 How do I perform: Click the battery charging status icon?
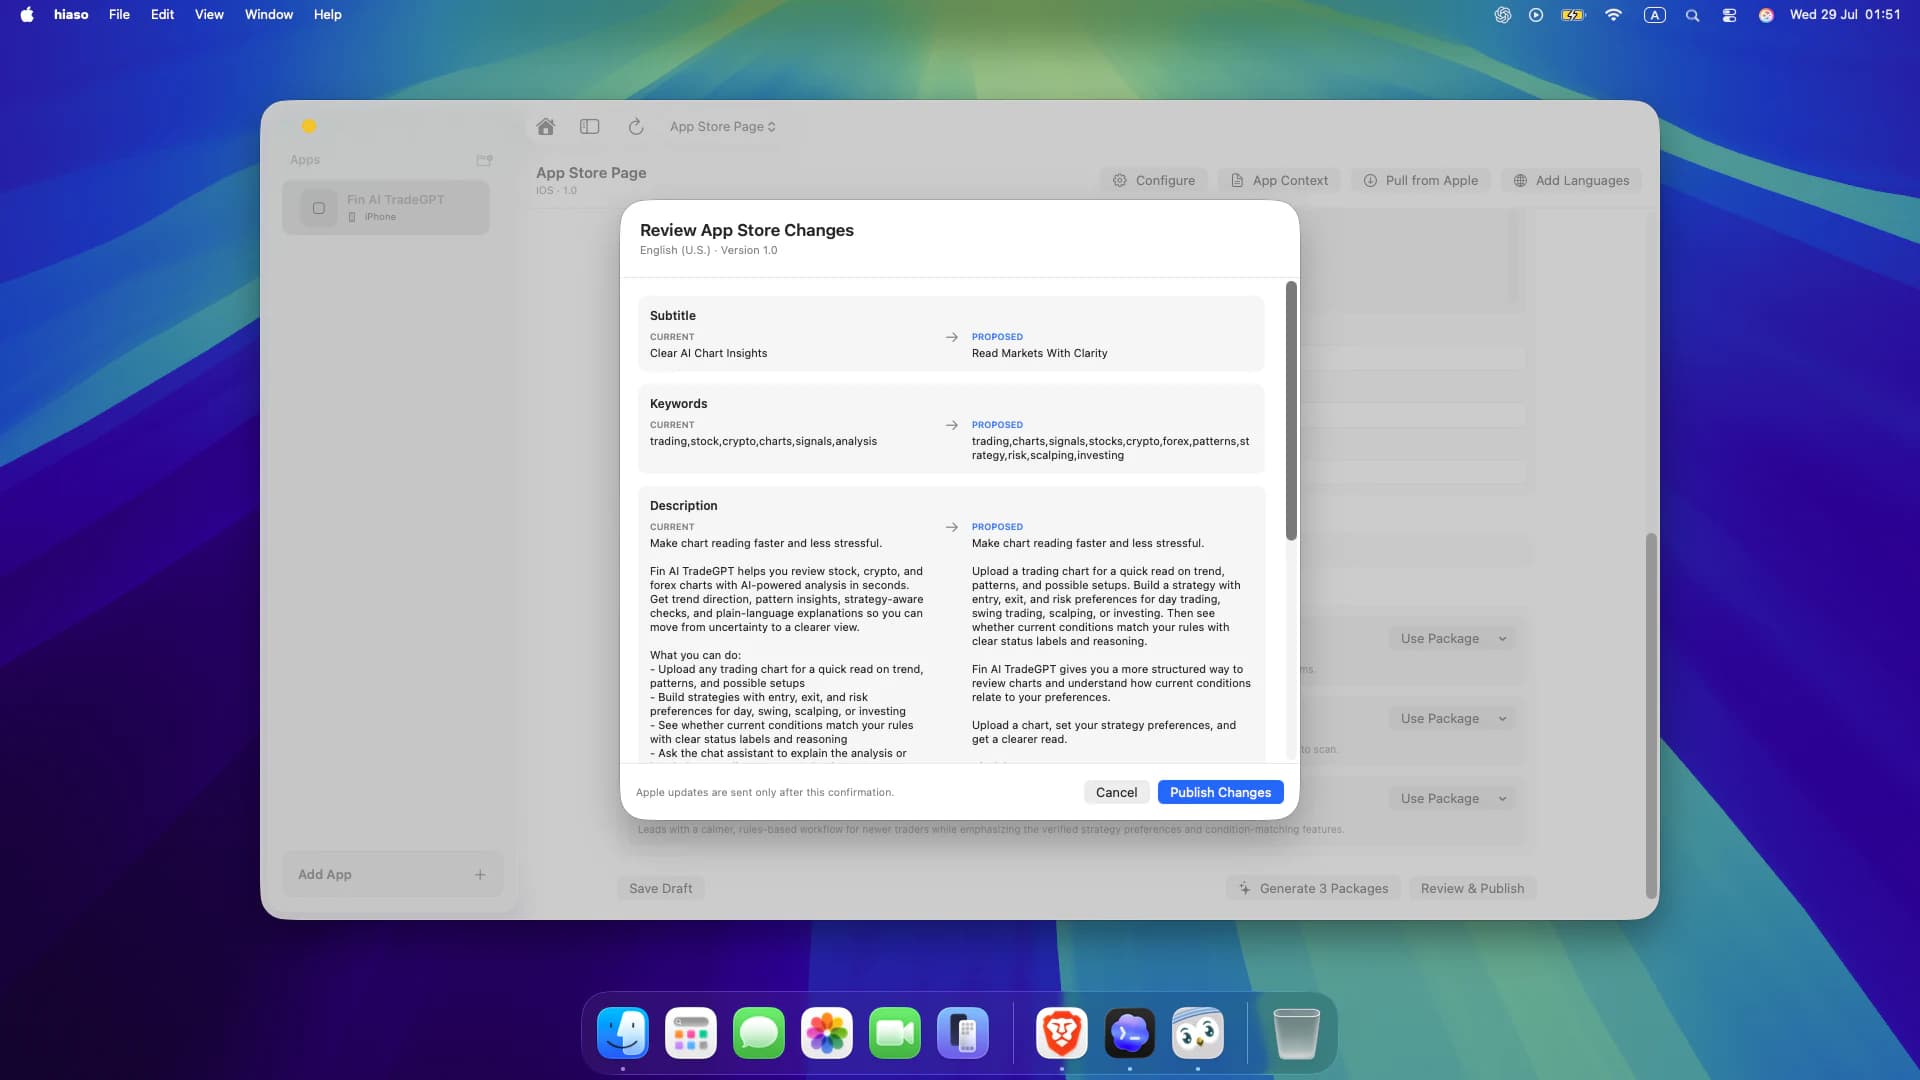click(1573, 15)
